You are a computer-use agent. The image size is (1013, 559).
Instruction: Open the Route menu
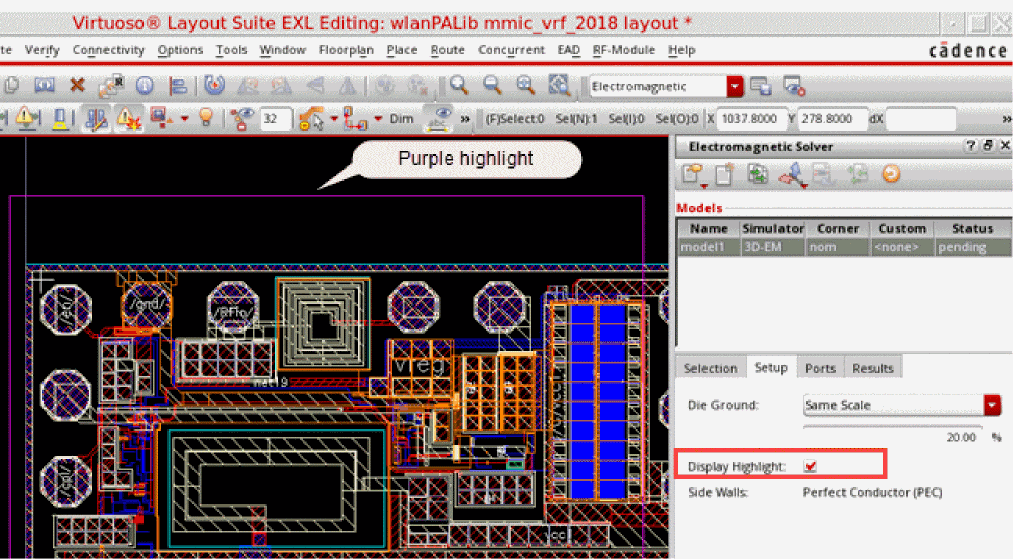[x=448, y=50]
